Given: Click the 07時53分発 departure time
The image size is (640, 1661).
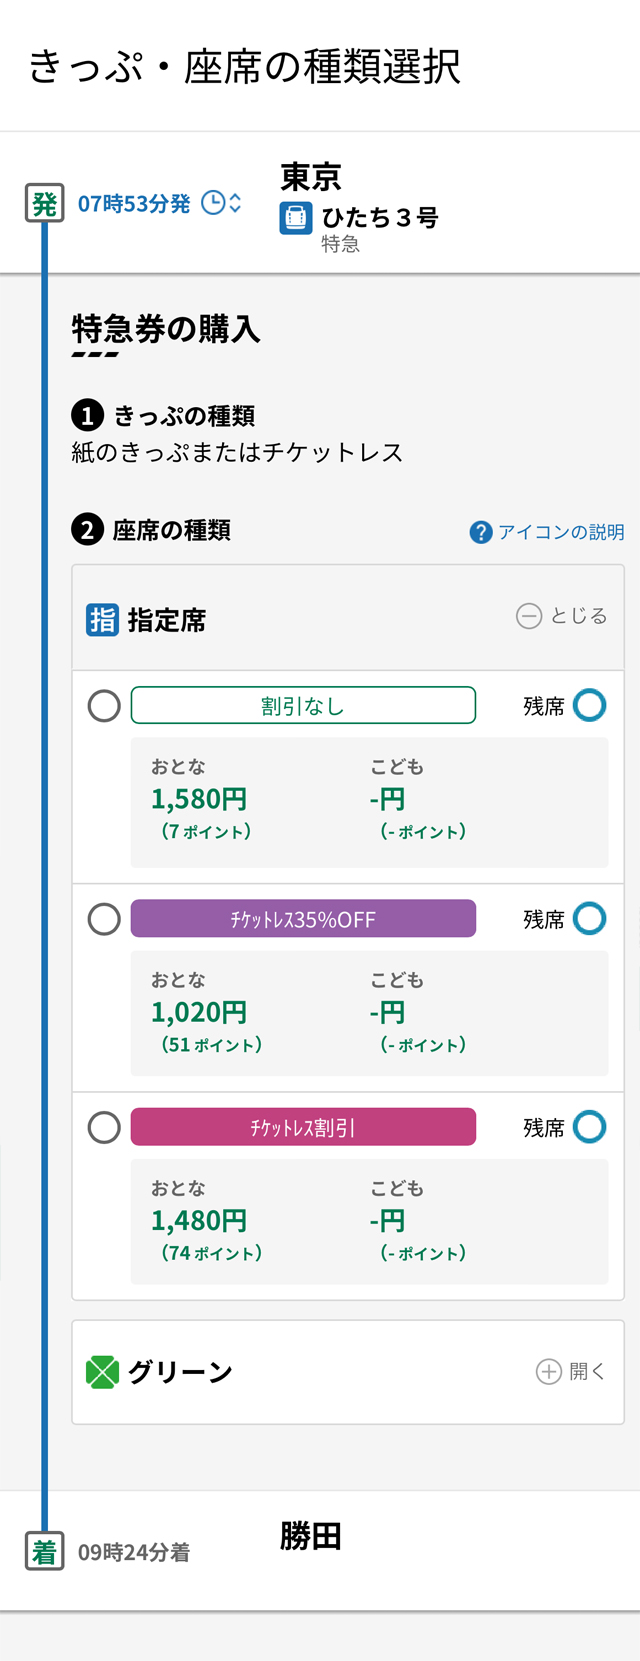Looking at the screenshot, I should tap(134, 204).
